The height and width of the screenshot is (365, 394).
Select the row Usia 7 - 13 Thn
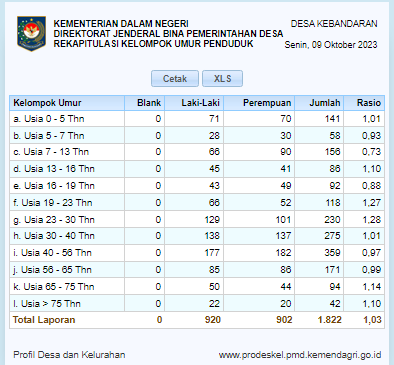197,152
